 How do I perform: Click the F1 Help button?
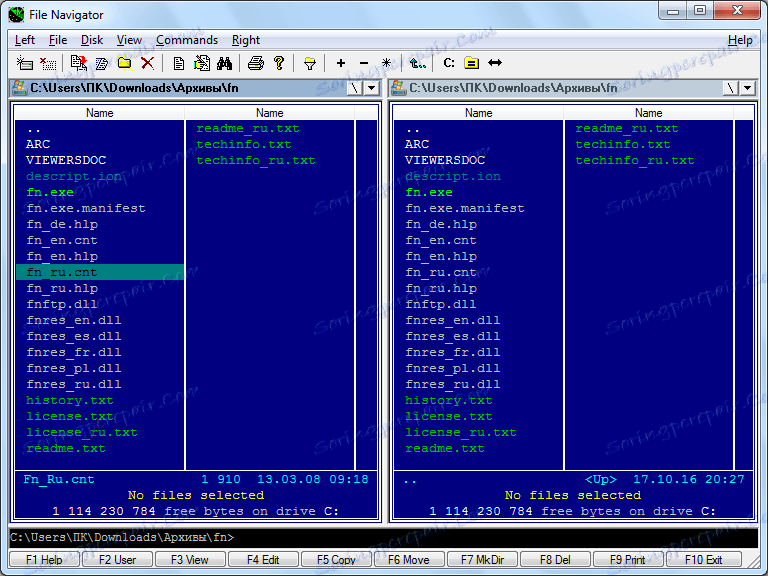point(44,559)
